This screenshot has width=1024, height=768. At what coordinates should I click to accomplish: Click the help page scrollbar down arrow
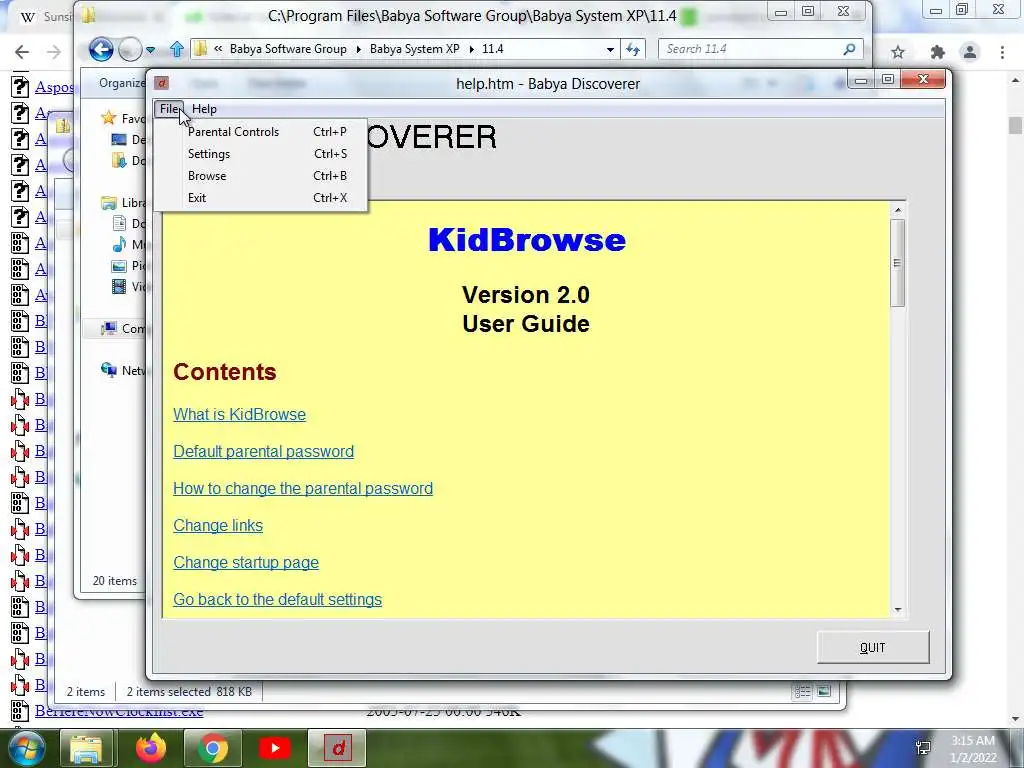[x=898, y=609]
